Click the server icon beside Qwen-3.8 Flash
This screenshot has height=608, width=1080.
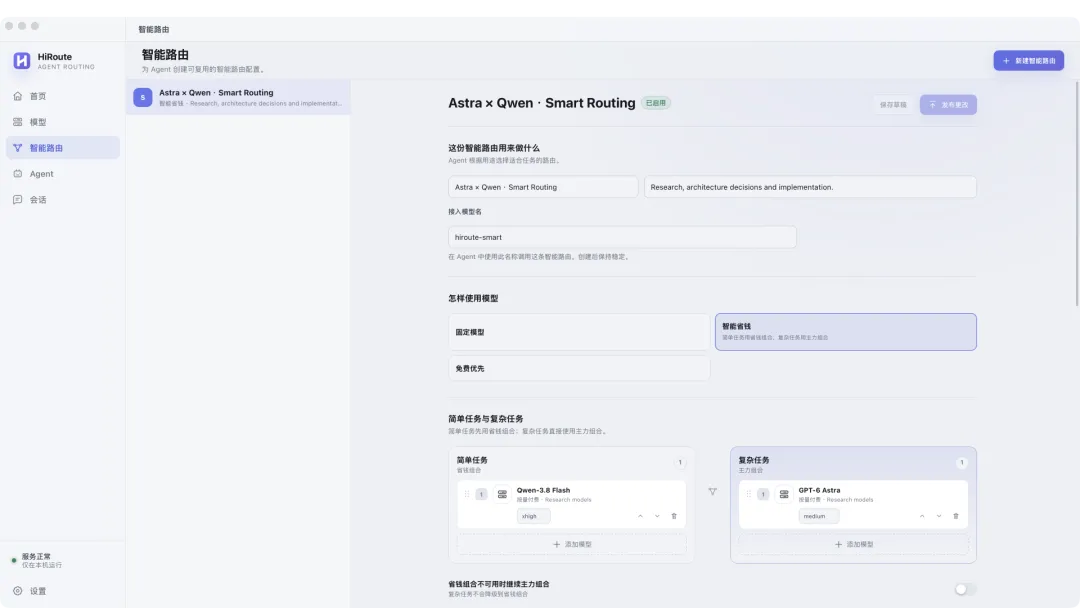[502, 494]
